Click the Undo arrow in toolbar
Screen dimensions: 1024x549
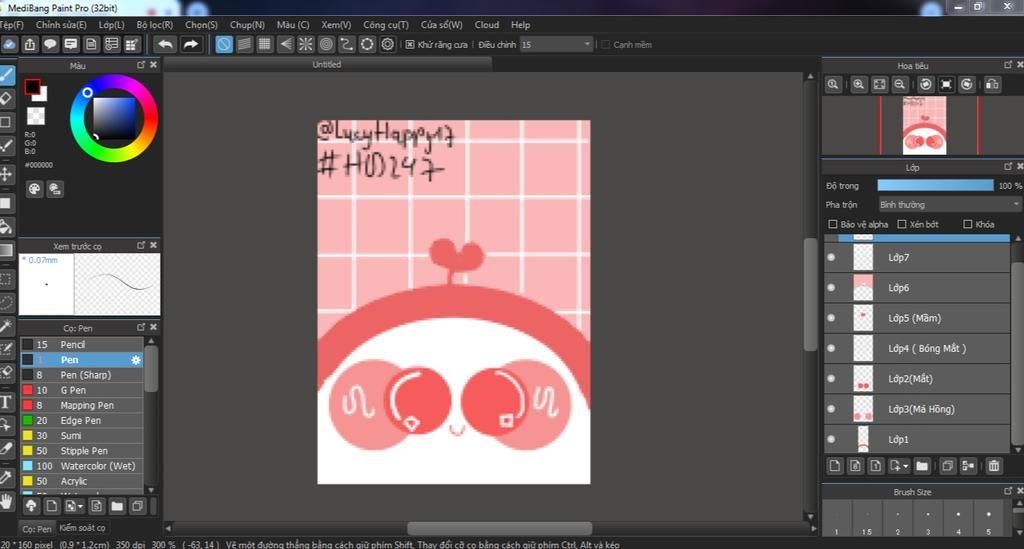[x=165, y=44]
